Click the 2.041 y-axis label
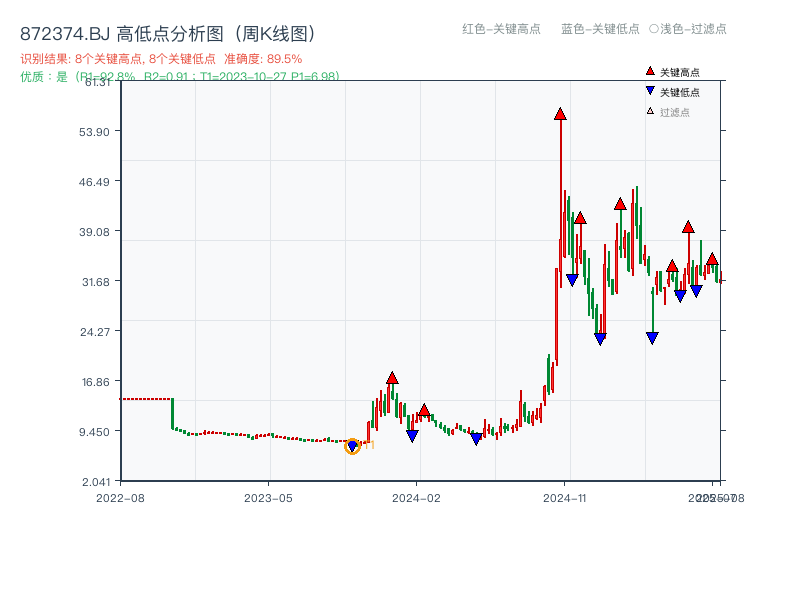Screen dimensions: 800x600 (96, 482)
